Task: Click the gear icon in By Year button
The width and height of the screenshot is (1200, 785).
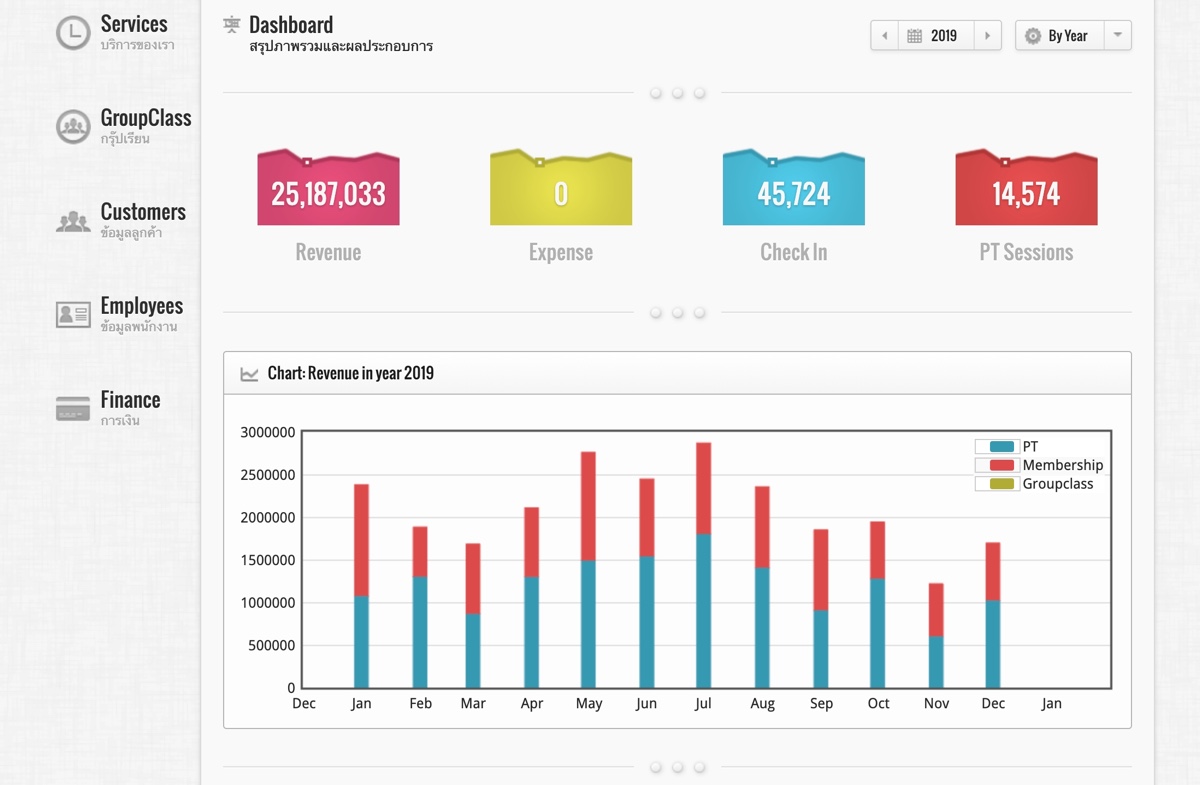Action: click(x=1033, y=36)
